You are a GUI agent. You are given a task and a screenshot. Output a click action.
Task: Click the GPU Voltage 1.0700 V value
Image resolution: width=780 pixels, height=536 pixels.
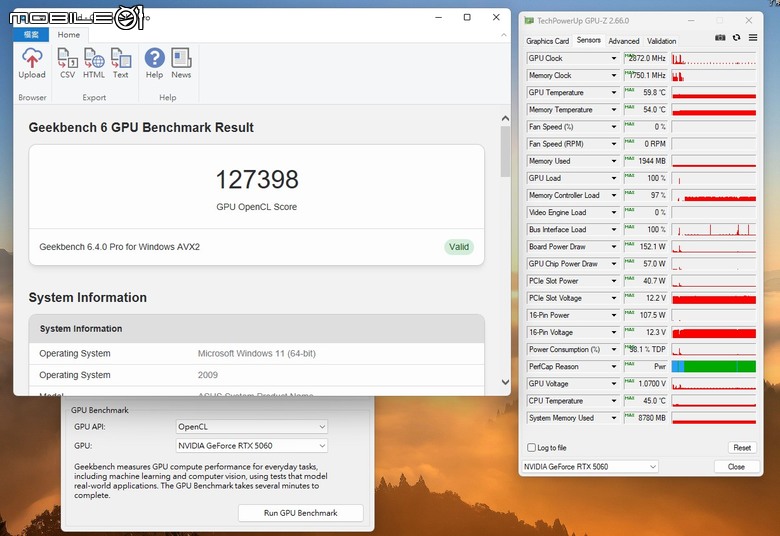pyautogui.click(x=645, y=384)
